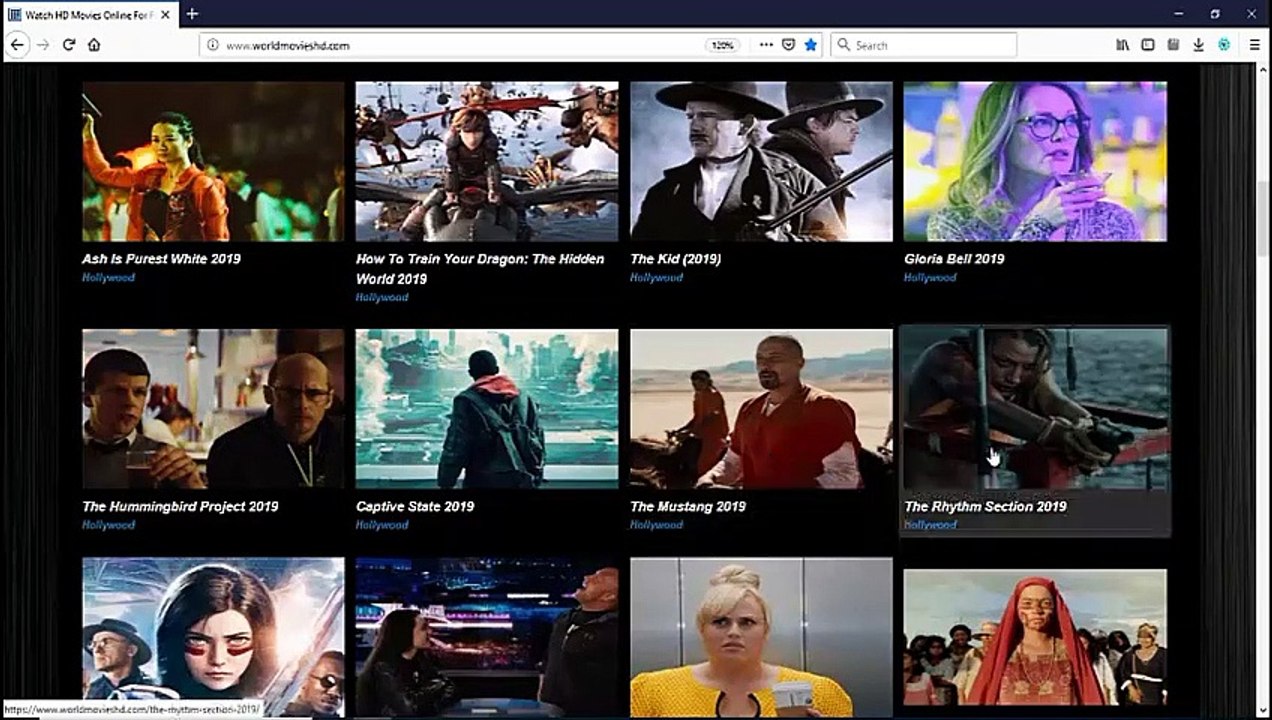Select the Watch HD Movies Online tab
The image size is (1272, 720).
[x=89, y=14]
